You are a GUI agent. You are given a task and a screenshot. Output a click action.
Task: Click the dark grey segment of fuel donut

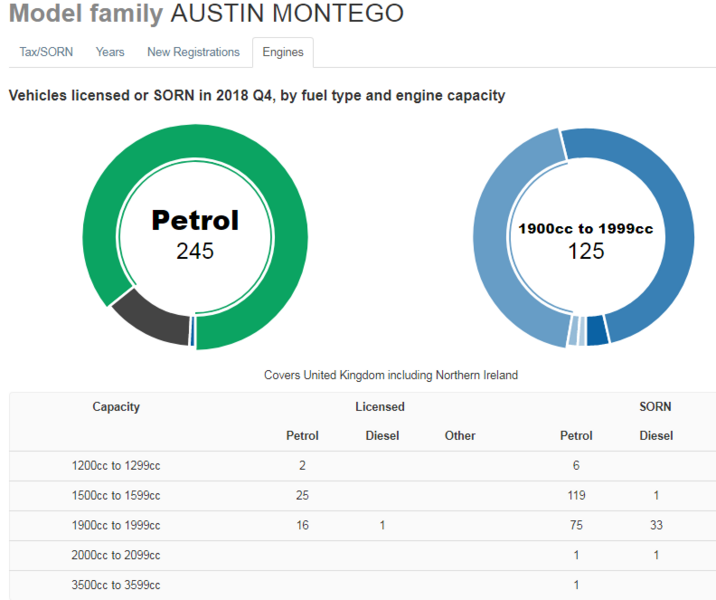pos(153,320)
